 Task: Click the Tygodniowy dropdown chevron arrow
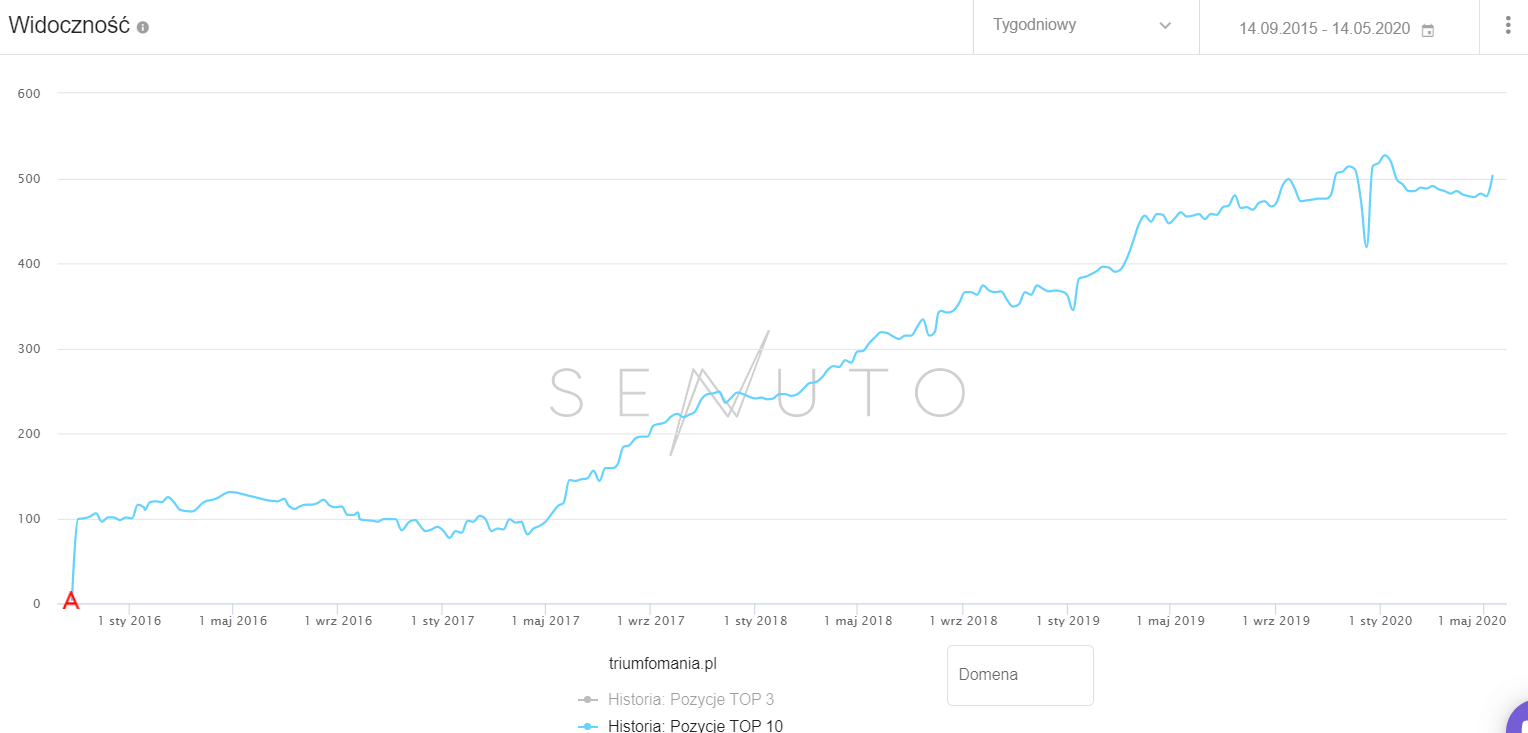pyautogui.click(x=1165, y=26)
